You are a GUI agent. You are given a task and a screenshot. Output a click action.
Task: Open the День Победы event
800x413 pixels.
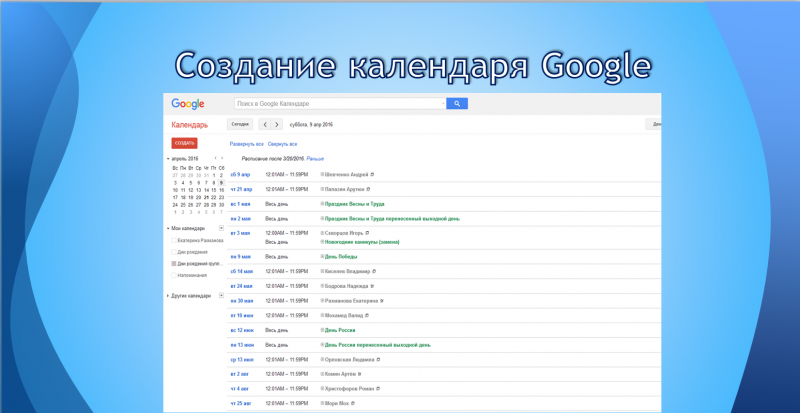tap(341, 257)
